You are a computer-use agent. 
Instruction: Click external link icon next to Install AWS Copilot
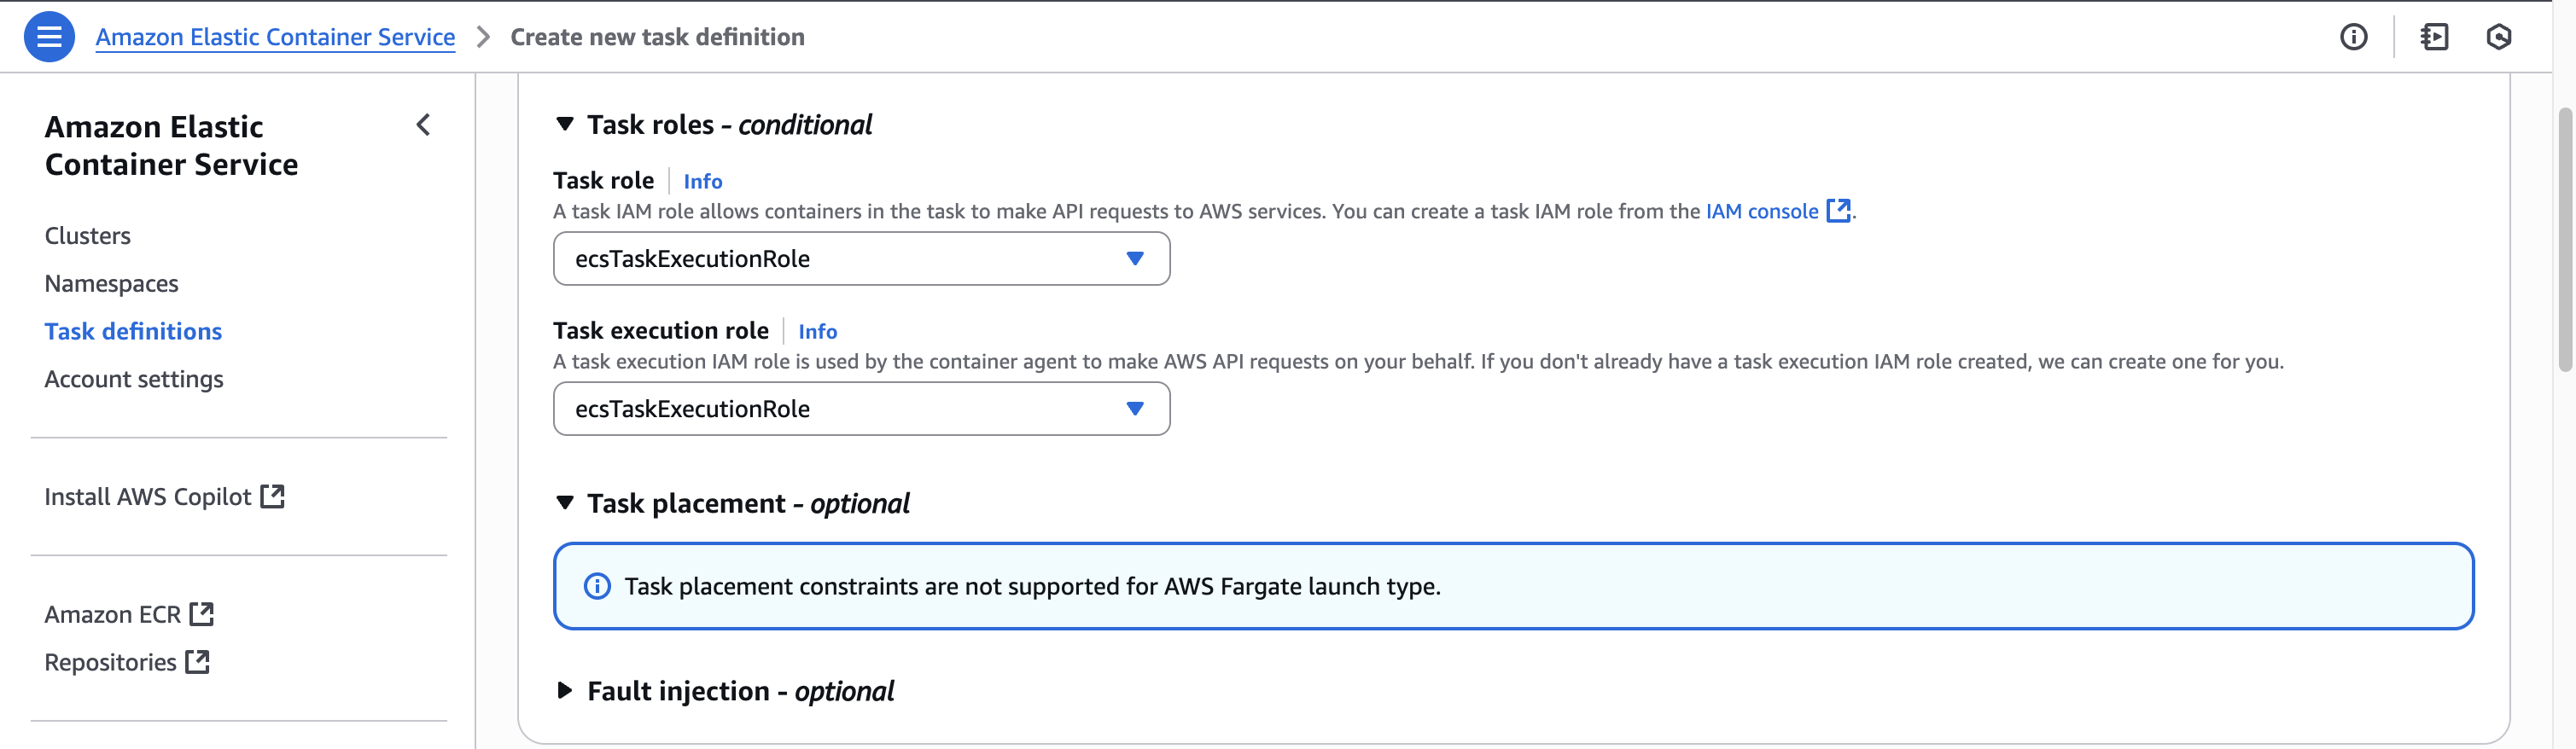pyautogui.click(x=272, y=497)
